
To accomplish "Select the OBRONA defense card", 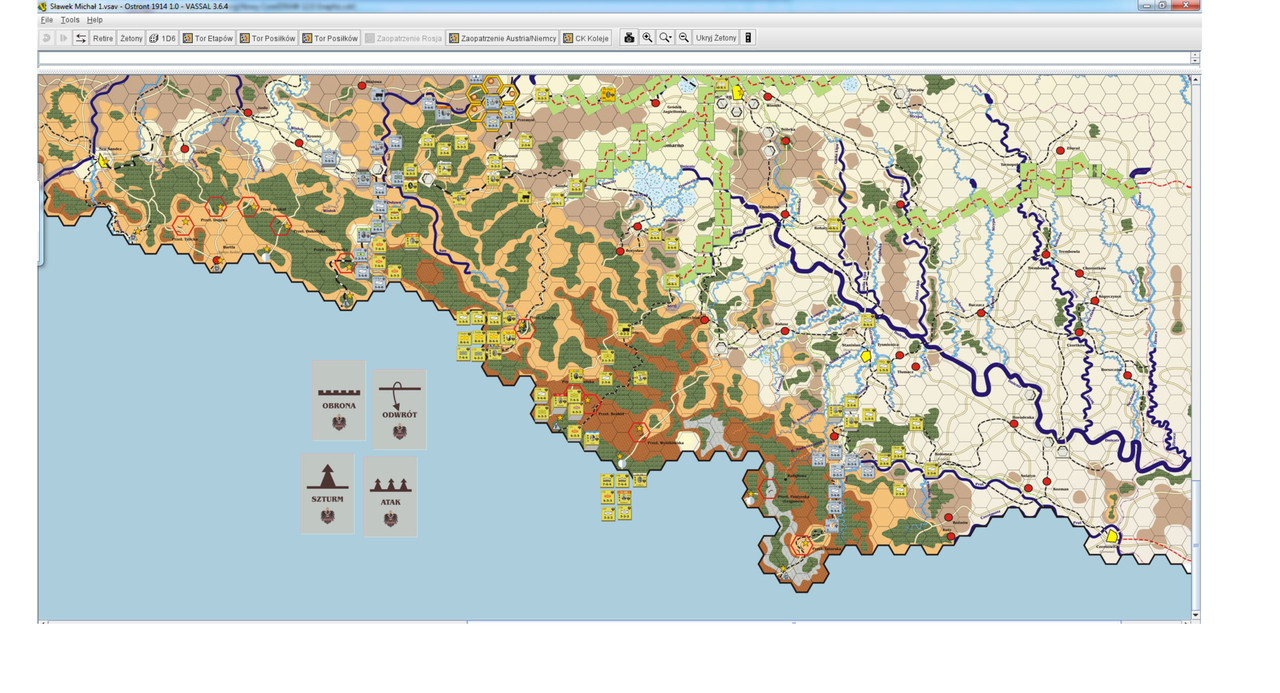I will pos(338,399).
